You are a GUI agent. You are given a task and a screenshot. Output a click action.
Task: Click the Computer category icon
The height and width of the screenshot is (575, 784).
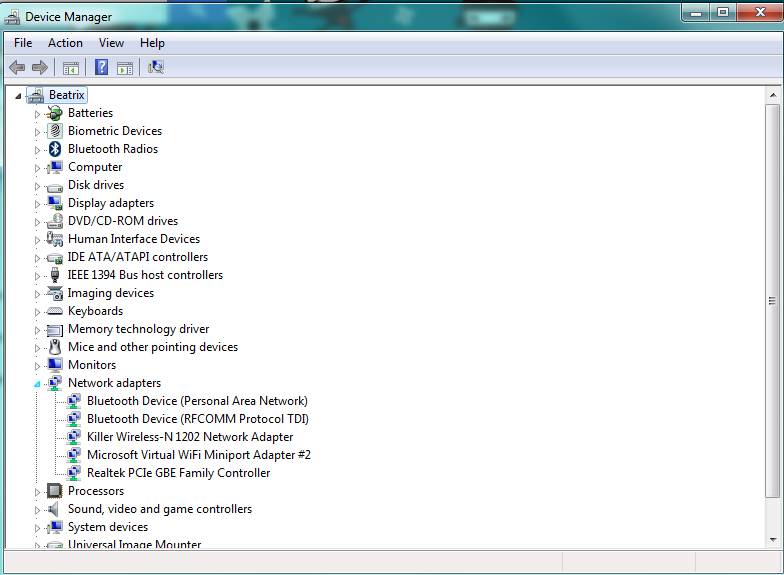point(54,167)
